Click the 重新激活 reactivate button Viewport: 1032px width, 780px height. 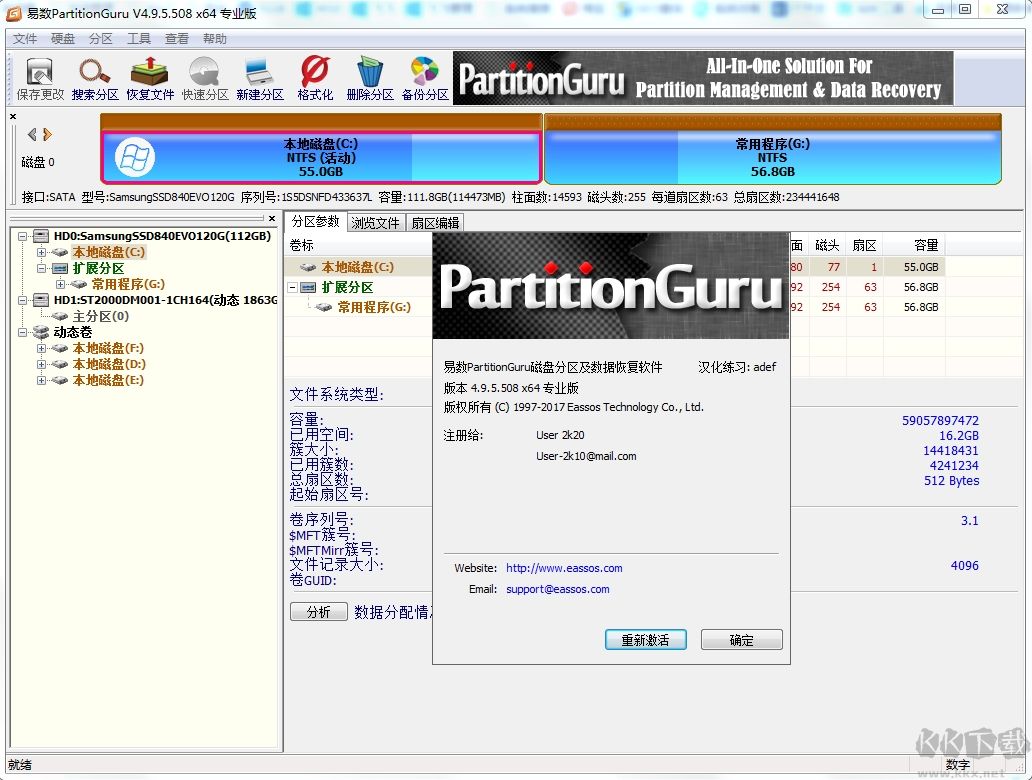[x=645, y=639]
